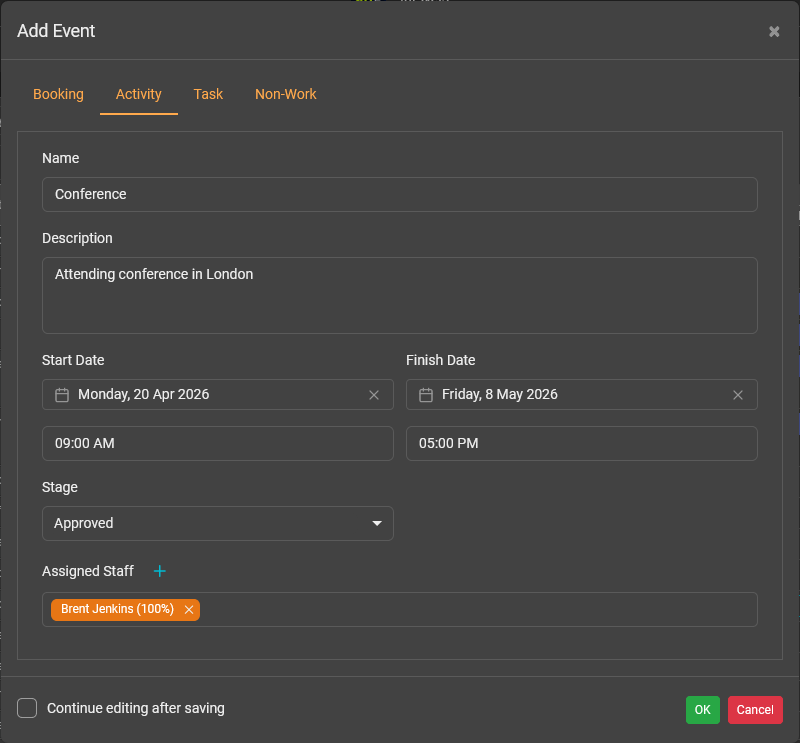The width and height of the screenshot is (800, 743).
Task: Select the Activity tab
Action: (x=139, y=94)
